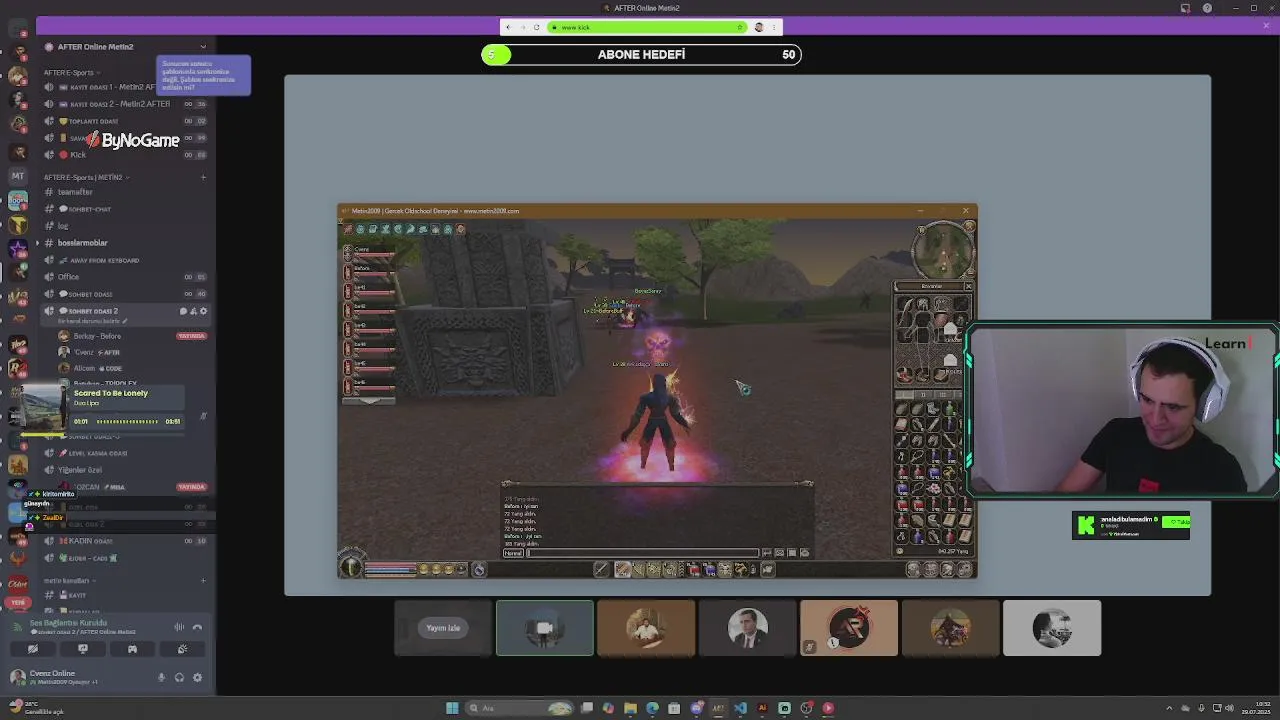Viewport: 1280px width, 720px height.
Task: Join the KADIN ODASI voice channel
Action: coord(125,541)
